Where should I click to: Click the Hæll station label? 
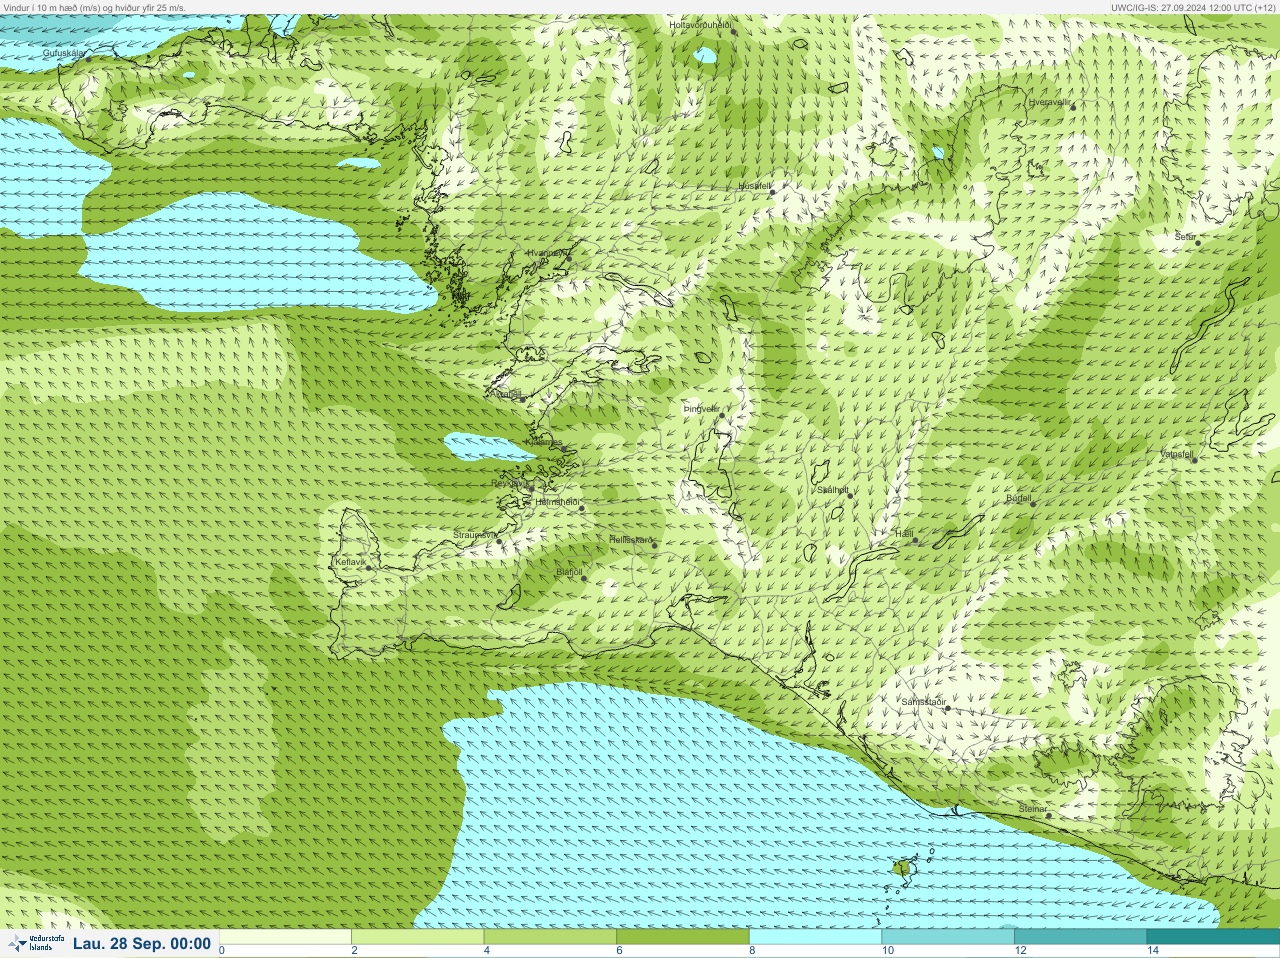905,534
